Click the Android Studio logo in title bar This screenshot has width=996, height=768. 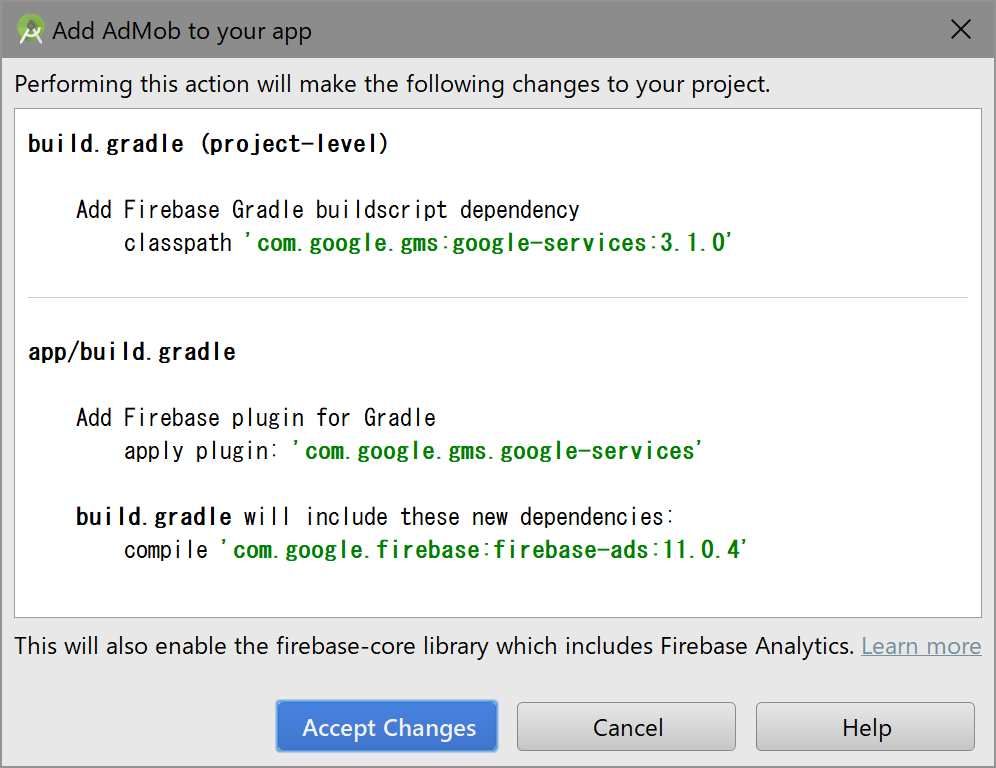[x=31, y=30]
